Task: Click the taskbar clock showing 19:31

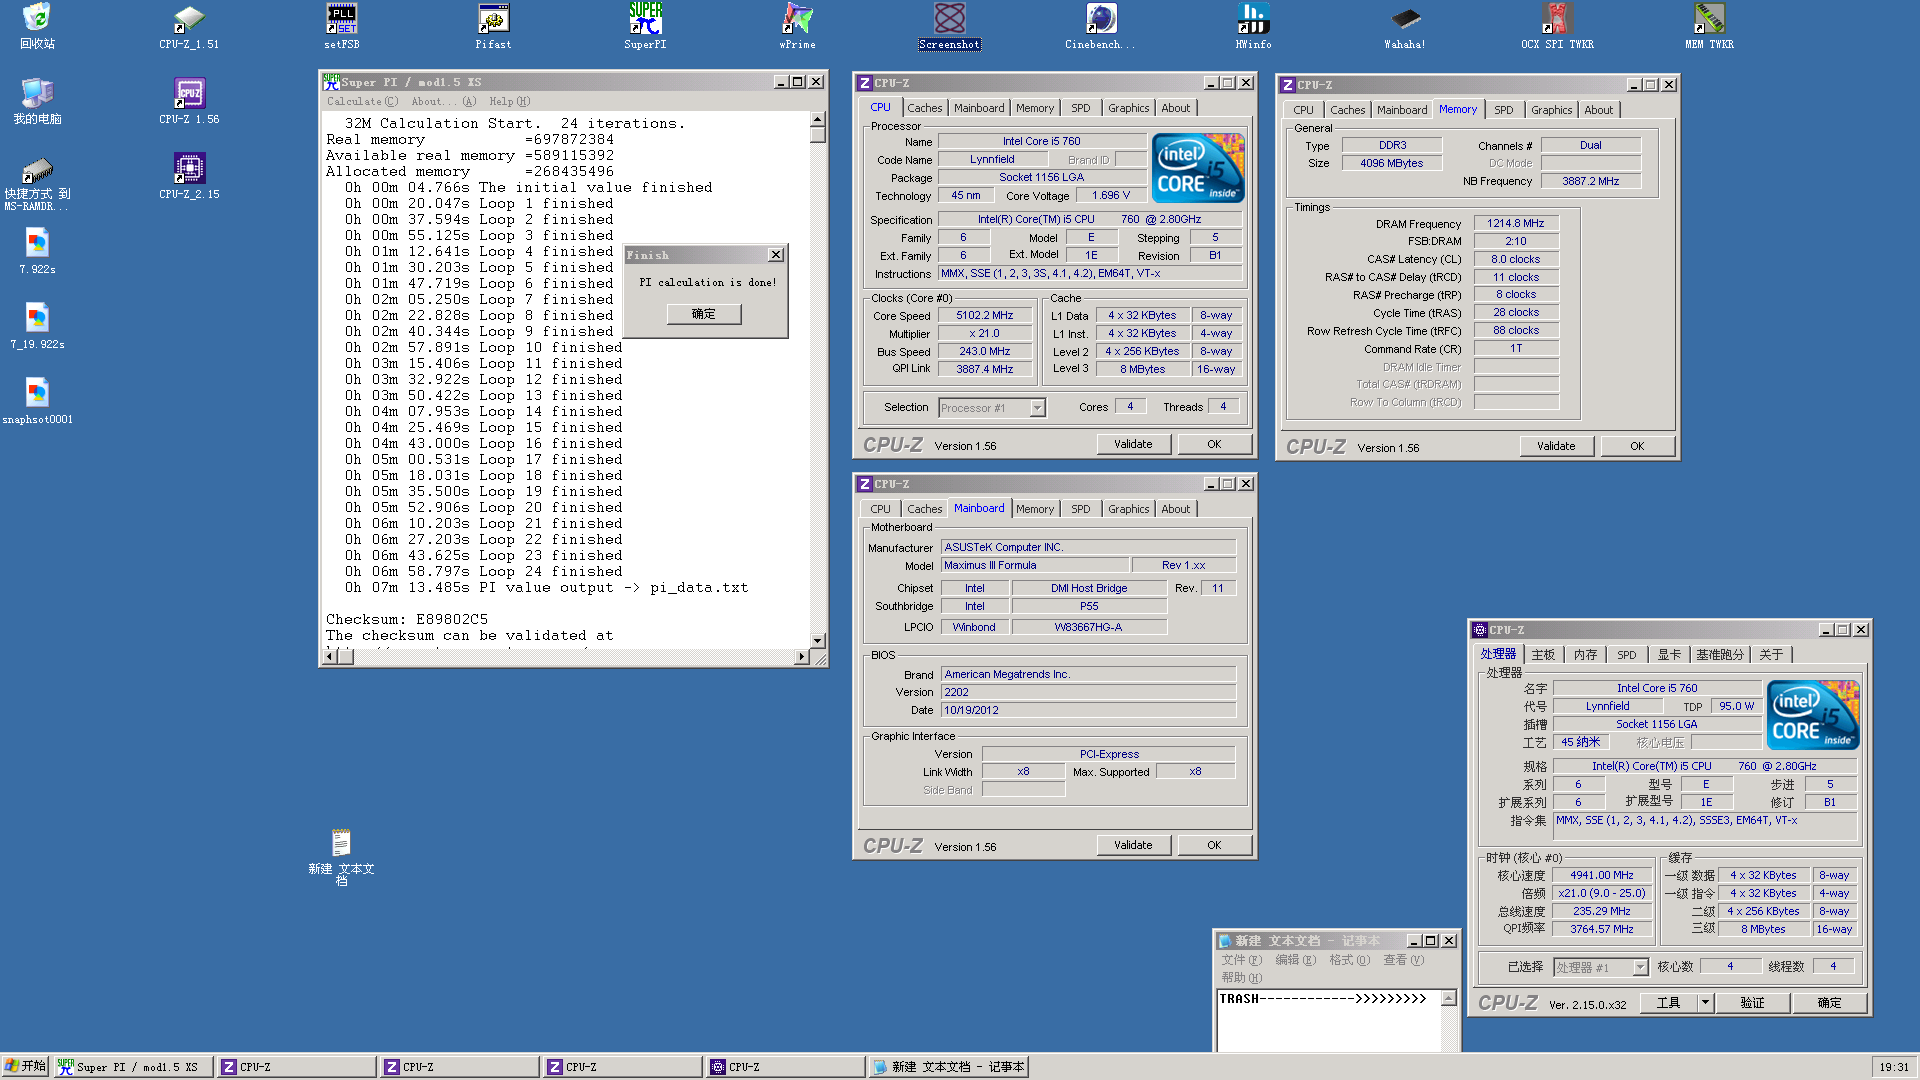Action: tap(1893, 1067)
